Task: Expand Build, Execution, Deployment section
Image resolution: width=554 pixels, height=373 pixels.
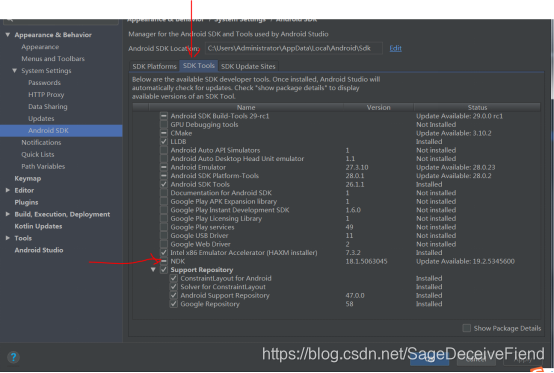Action: click(x=8, y=214)
